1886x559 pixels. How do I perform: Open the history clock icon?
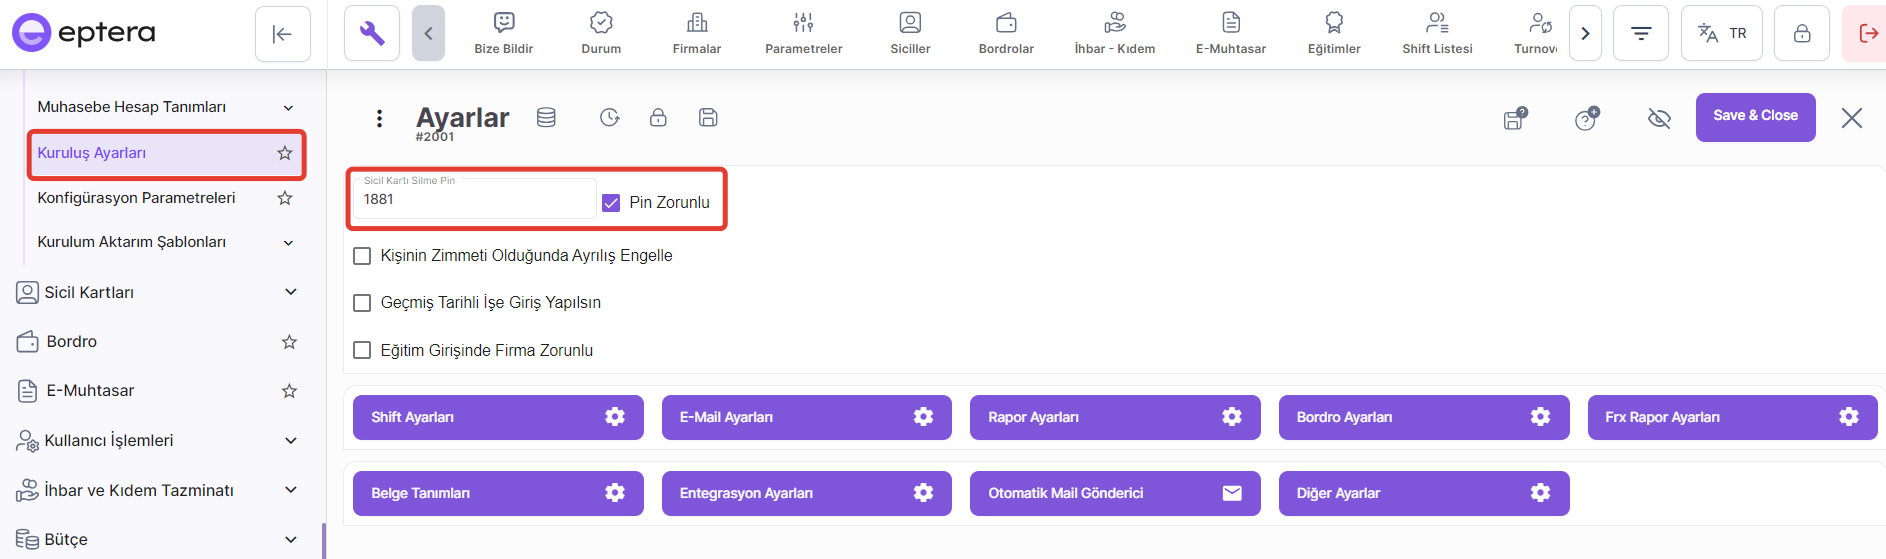(x=609, y=118)
